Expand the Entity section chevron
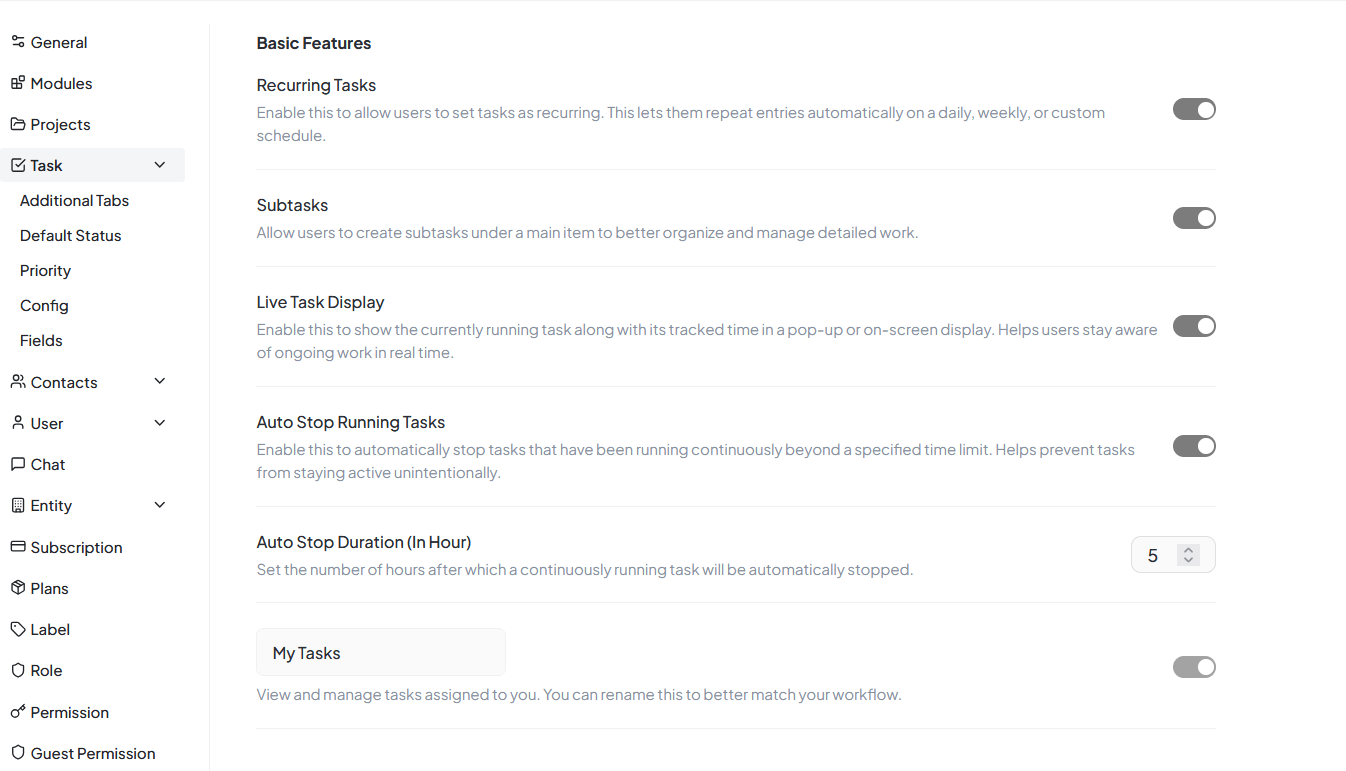This screenshot has width=1346, height=771. [x=160, y=505]
